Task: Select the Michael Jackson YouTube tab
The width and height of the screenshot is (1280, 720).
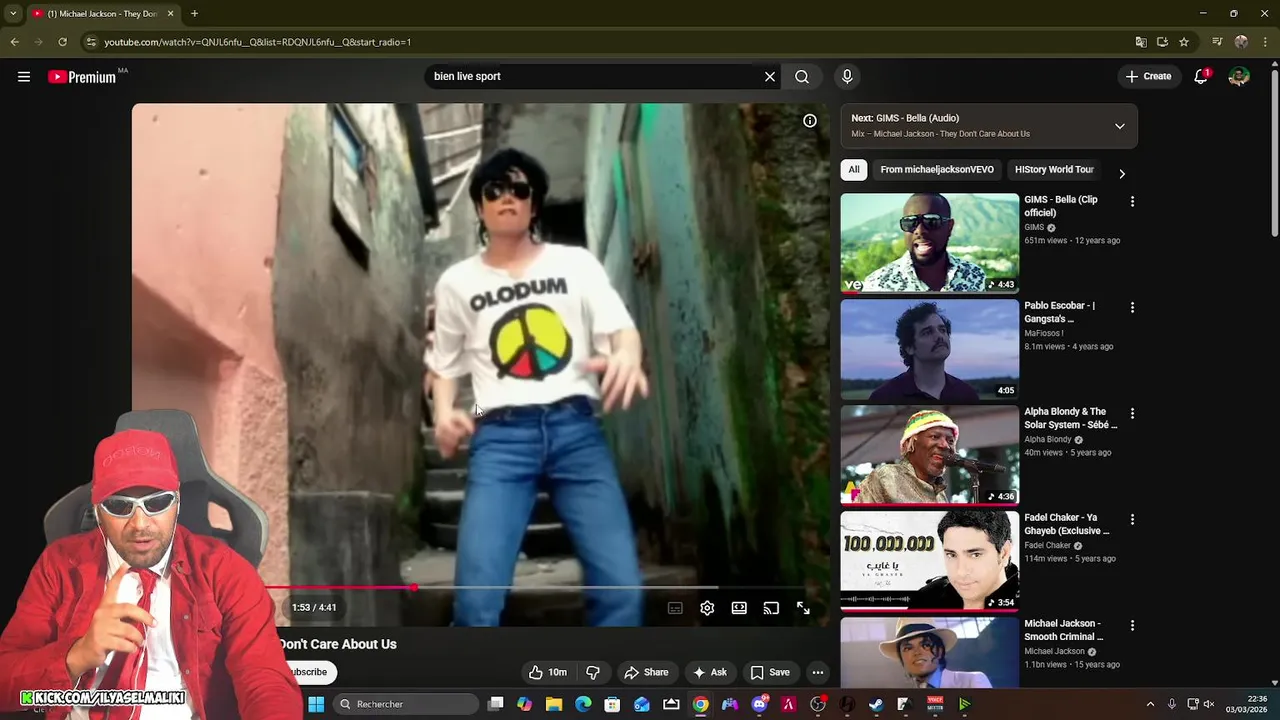Action: point(101,14)
